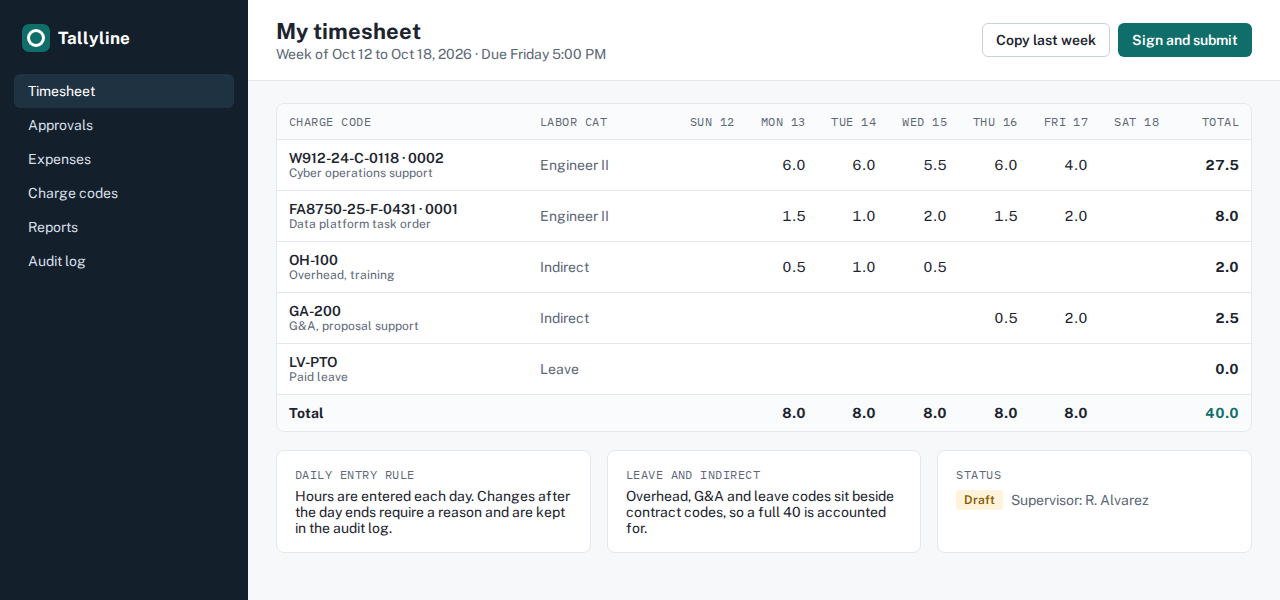Open the Timesheet sidebar item
Screen dimensions: 1280x600
click(124, 91)
